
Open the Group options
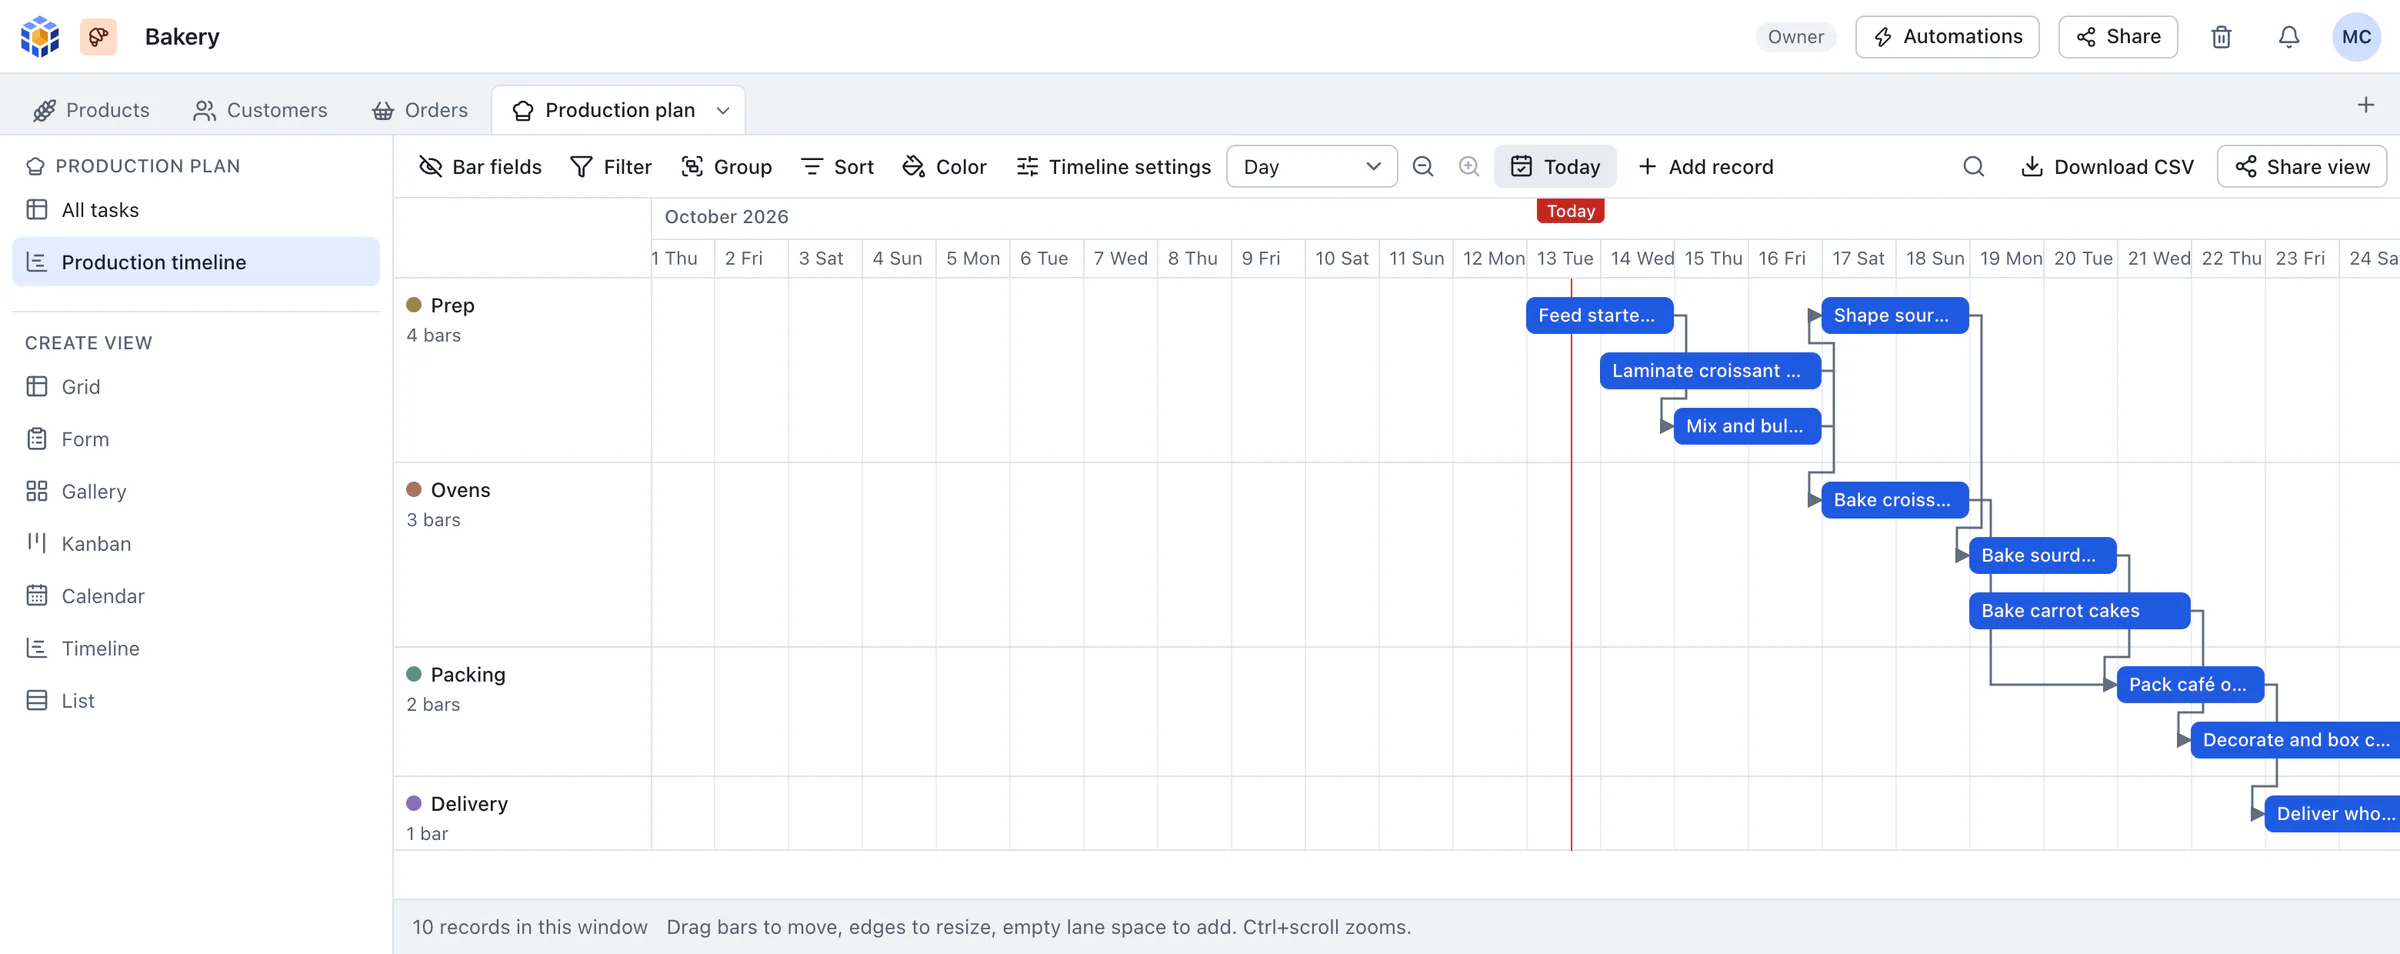point(727,167)
